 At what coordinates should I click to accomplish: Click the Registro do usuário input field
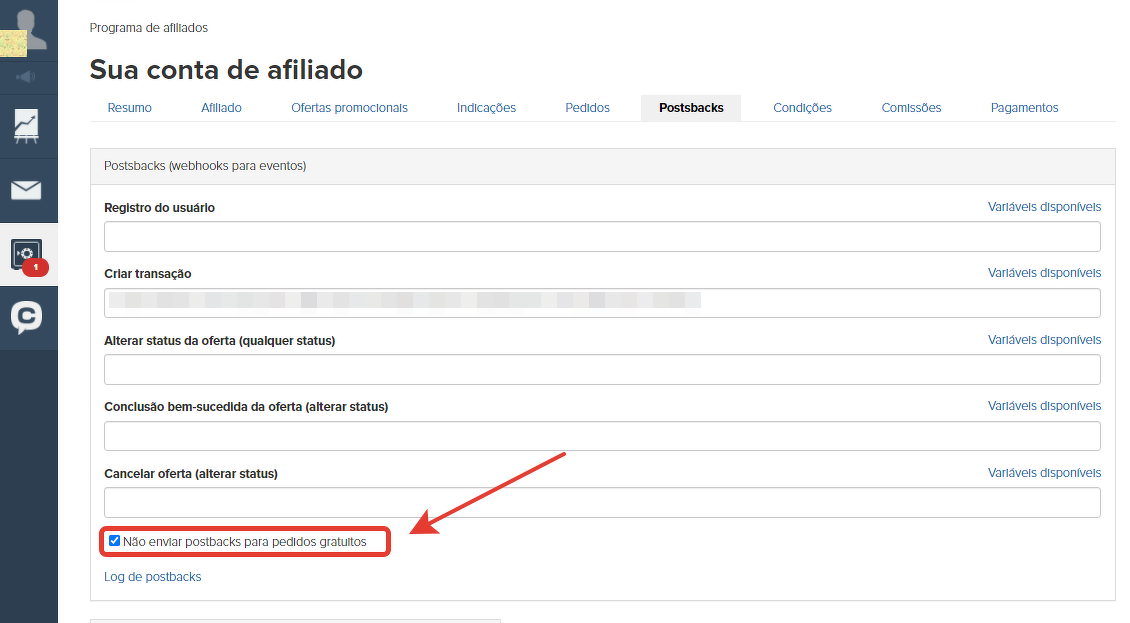click(602, 237)
